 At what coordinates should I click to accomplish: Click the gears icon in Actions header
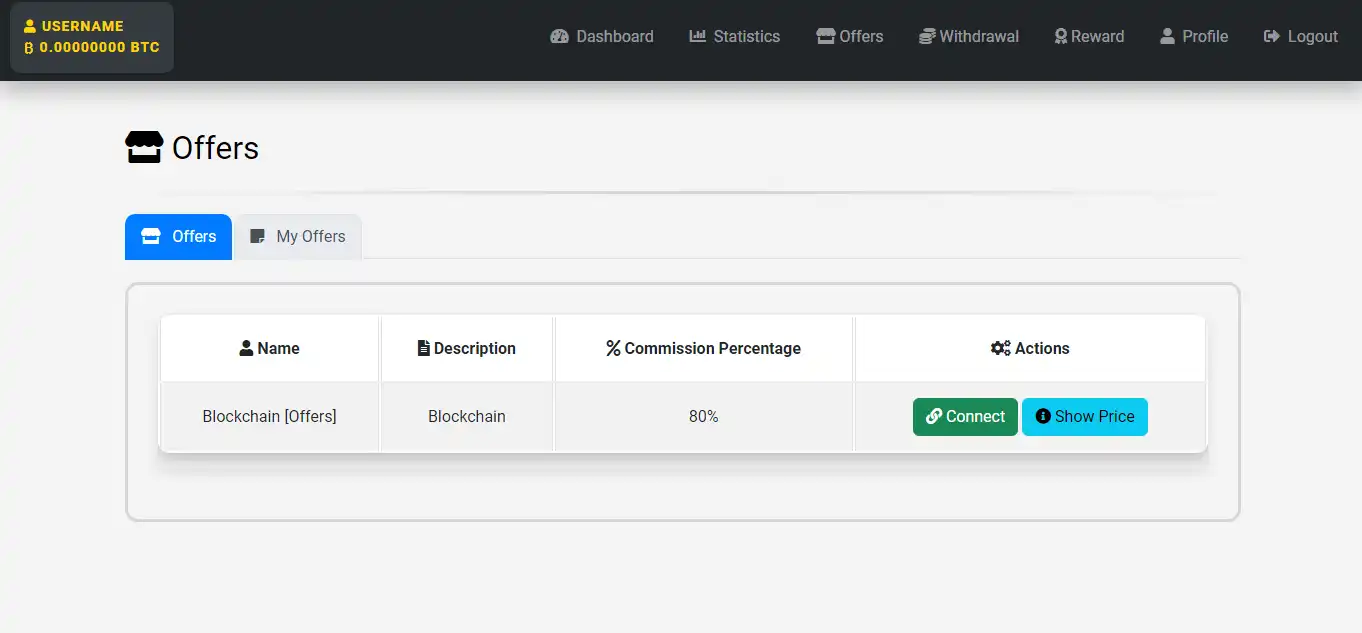[1000, 349]
